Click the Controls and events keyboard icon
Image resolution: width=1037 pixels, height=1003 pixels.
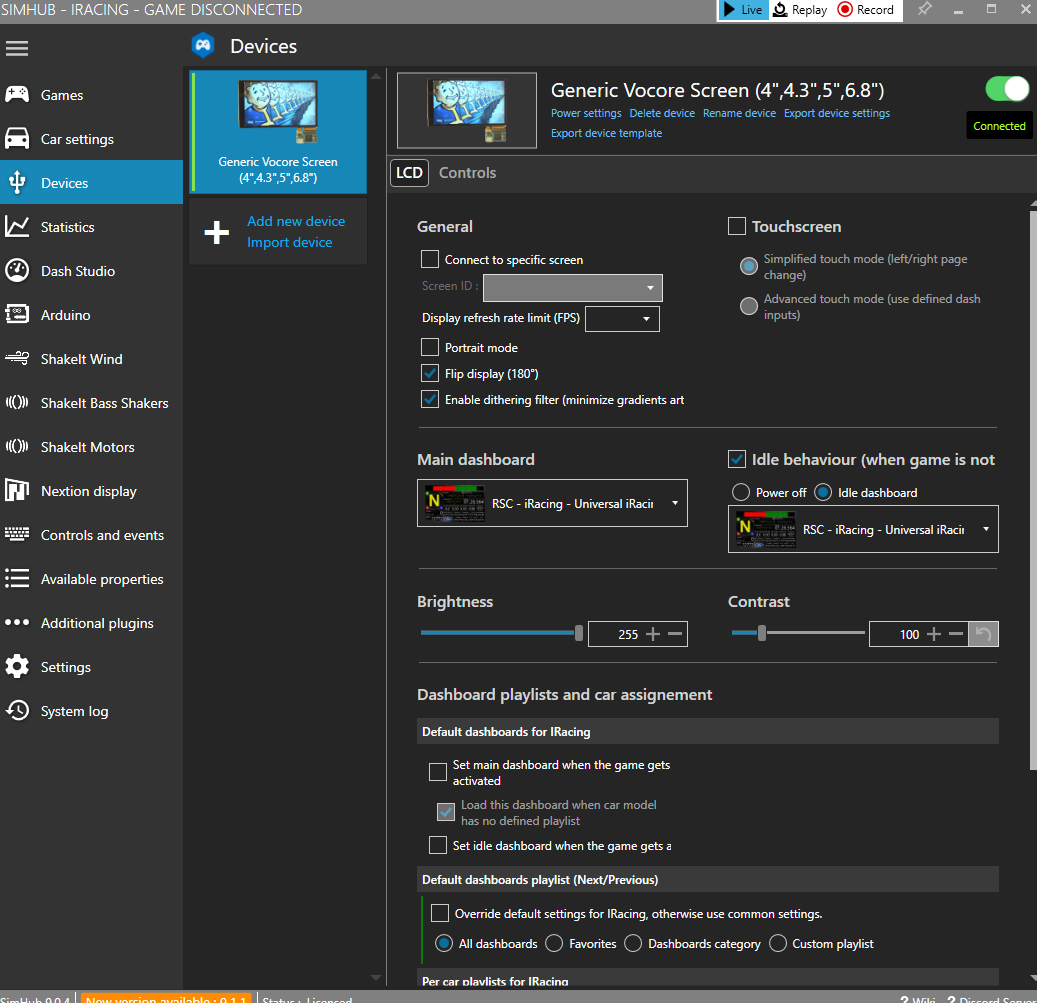pos(17,534)
